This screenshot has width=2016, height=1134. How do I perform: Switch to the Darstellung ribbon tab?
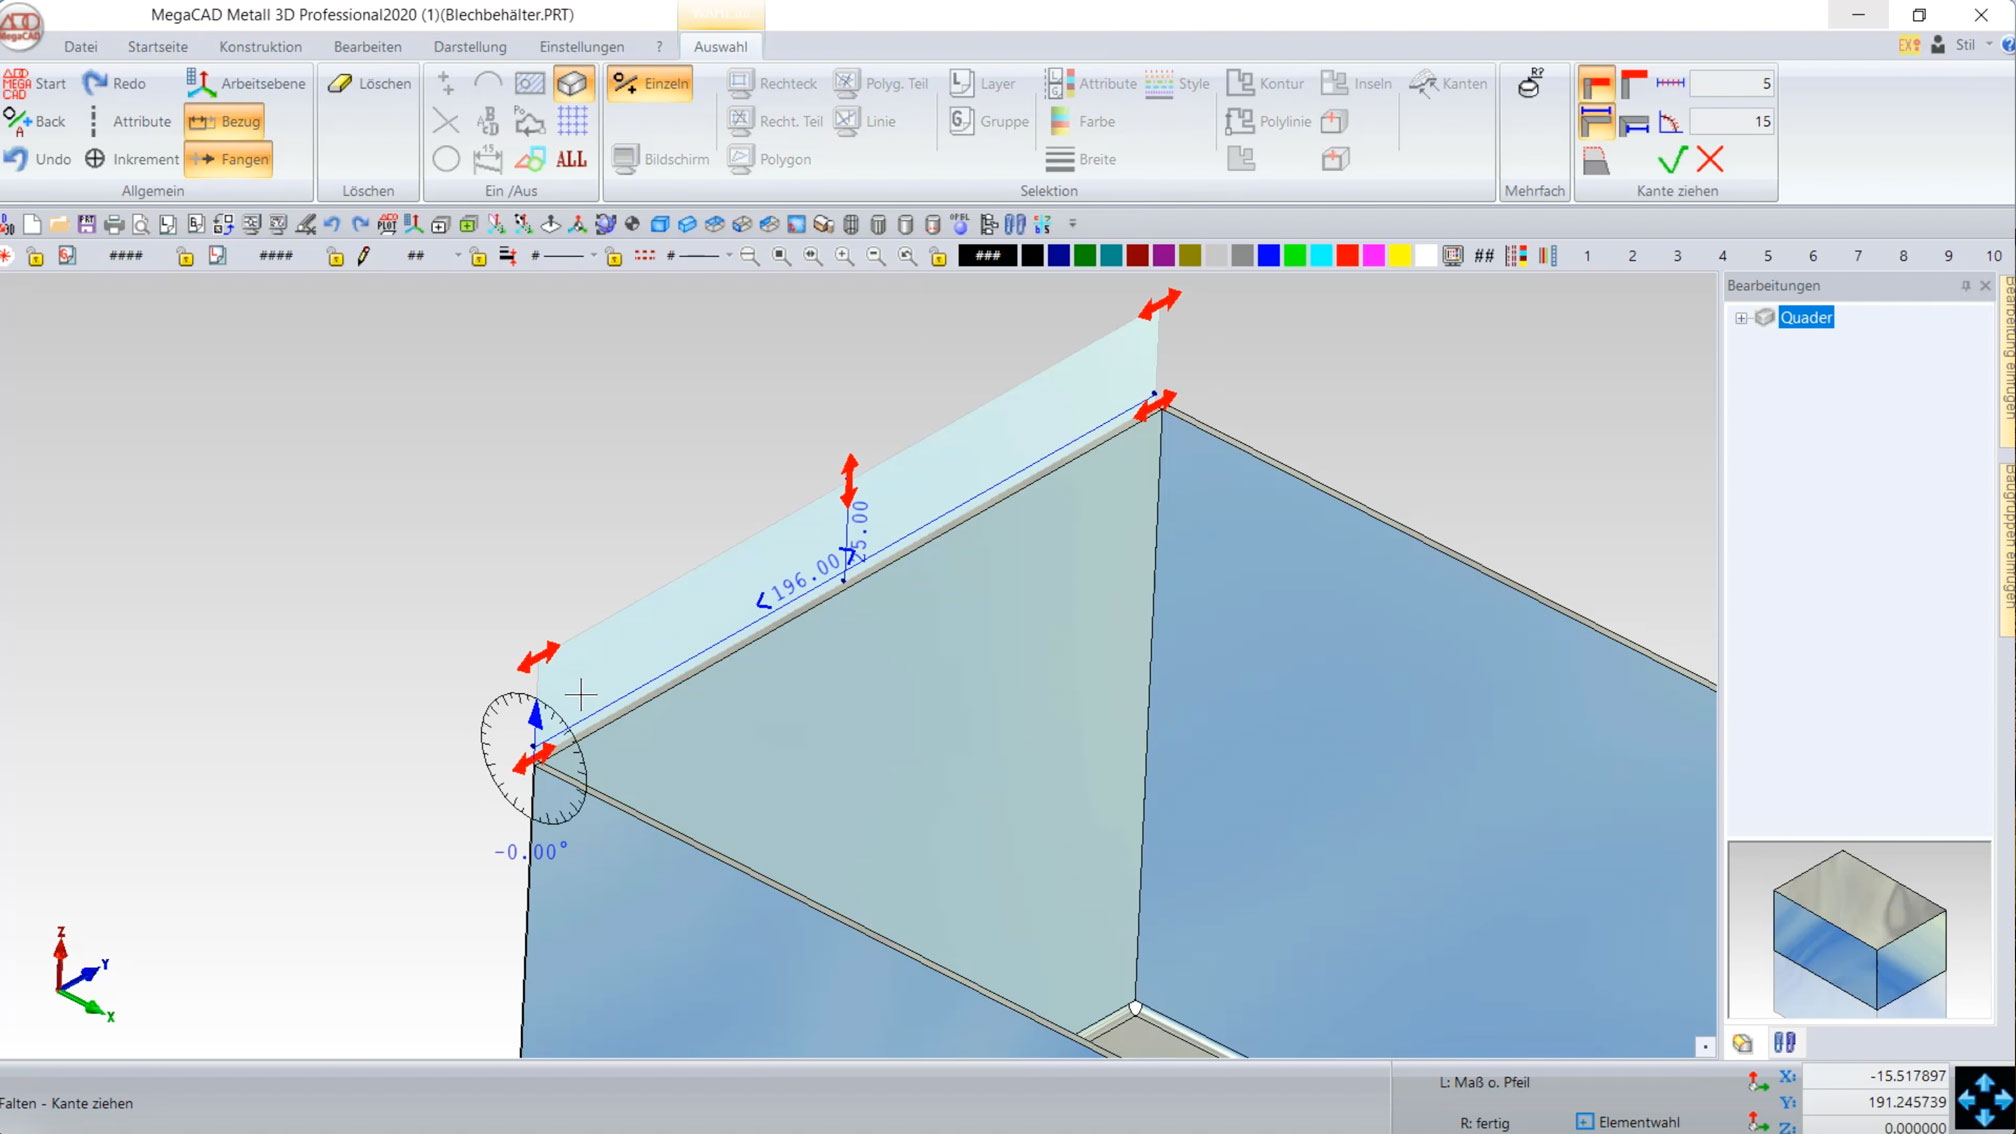point(469,46)
